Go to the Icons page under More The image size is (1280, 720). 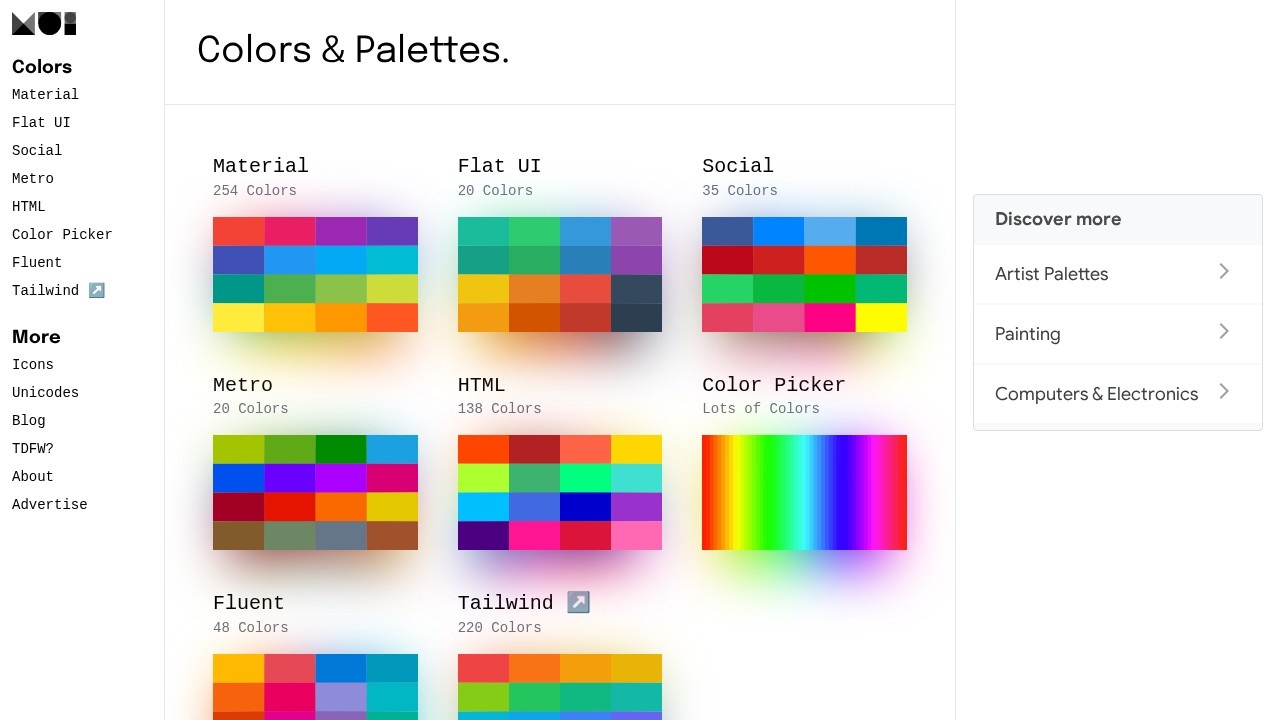click(x=32, y=364)
